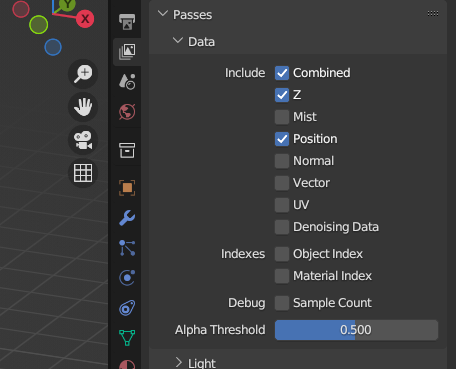Click the Debug label text
Screen dimensions: 456x369
point(247,303)
